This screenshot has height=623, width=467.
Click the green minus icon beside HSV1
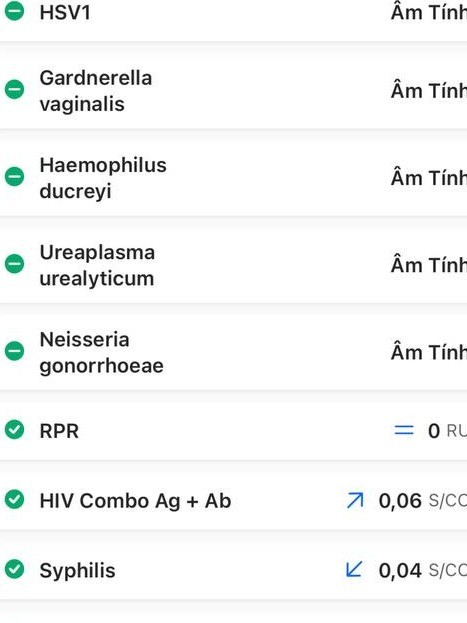coord(14,11)
